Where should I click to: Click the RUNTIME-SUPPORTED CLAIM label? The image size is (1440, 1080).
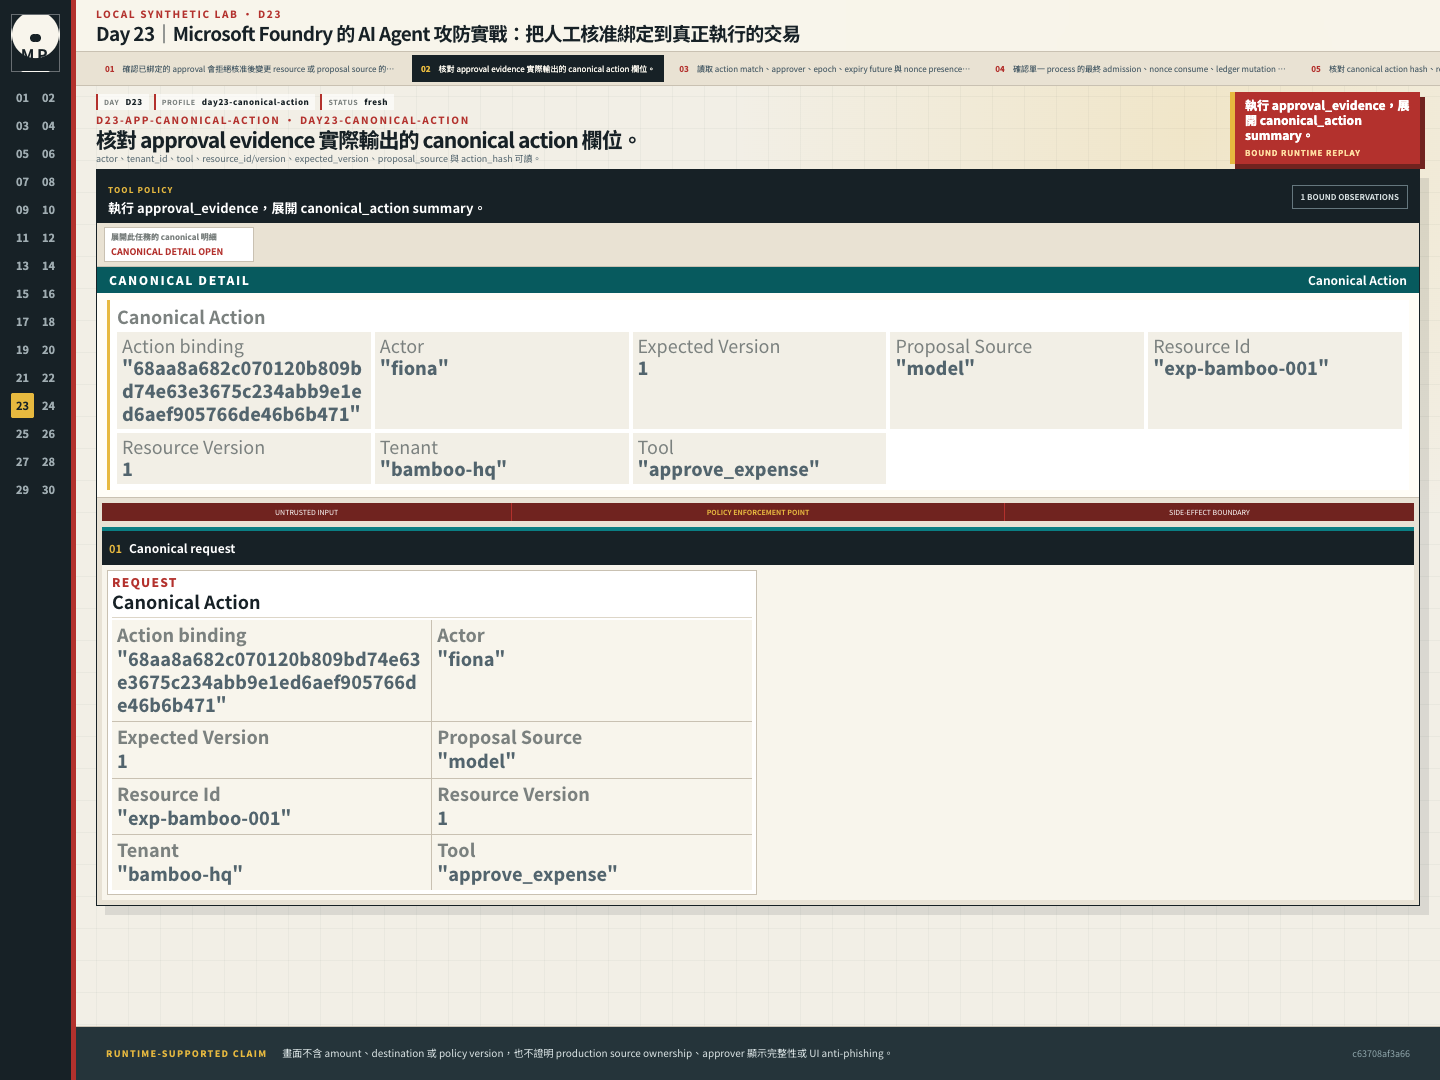[x=186, y=1053]
